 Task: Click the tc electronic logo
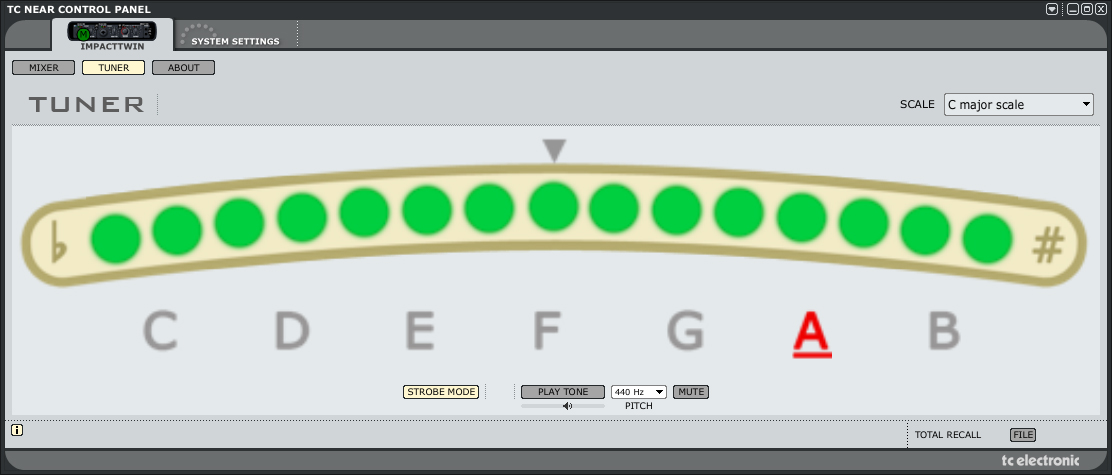click(1040, 460)
